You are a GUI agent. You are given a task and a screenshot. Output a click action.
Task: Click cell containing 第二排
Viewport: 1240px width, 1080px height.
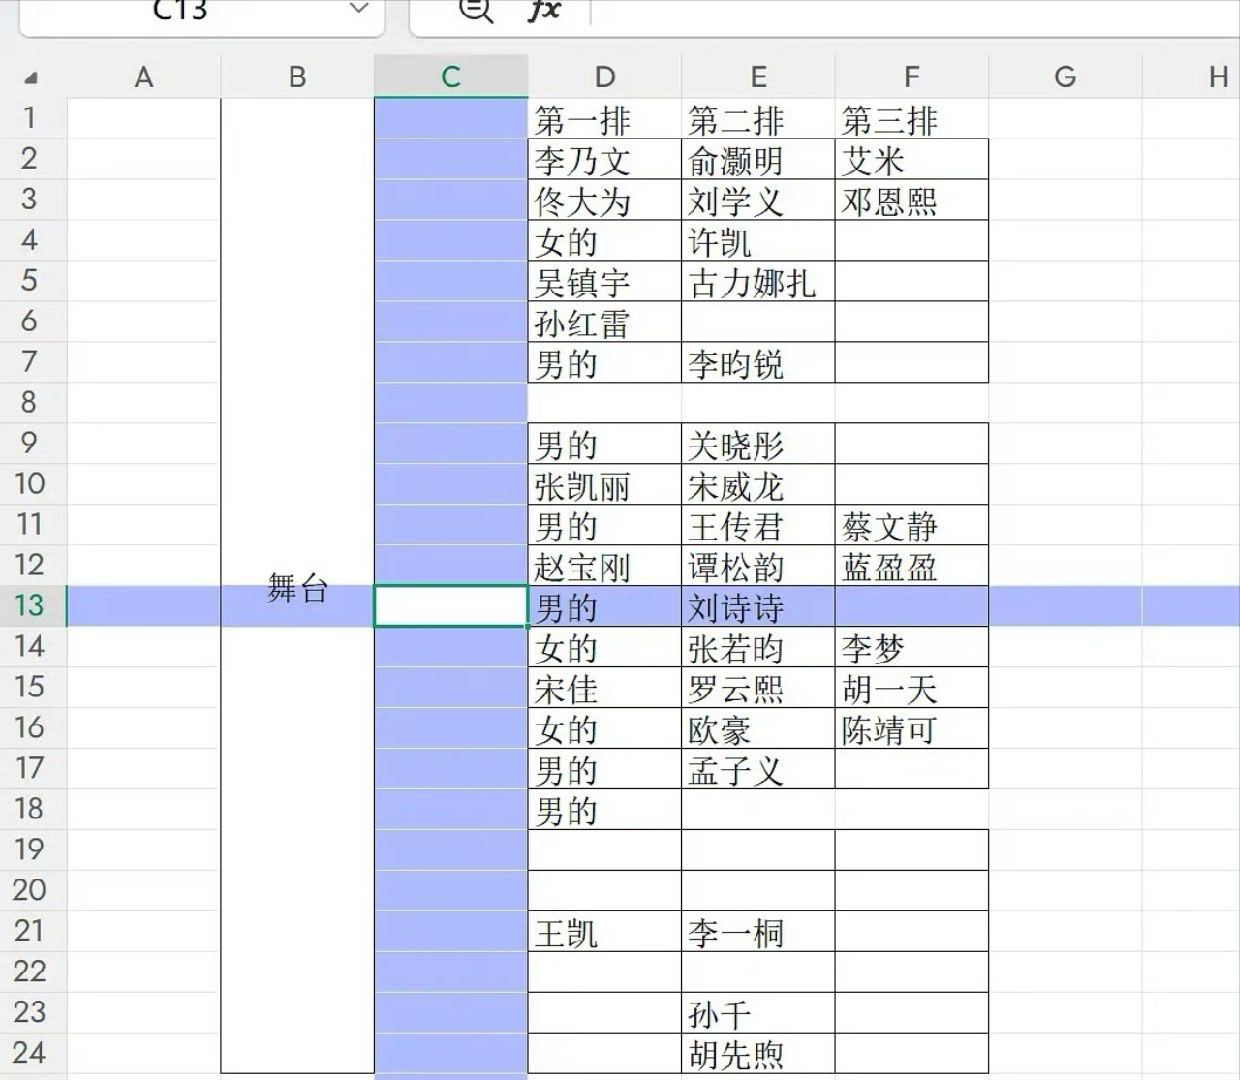coord(758,120)
